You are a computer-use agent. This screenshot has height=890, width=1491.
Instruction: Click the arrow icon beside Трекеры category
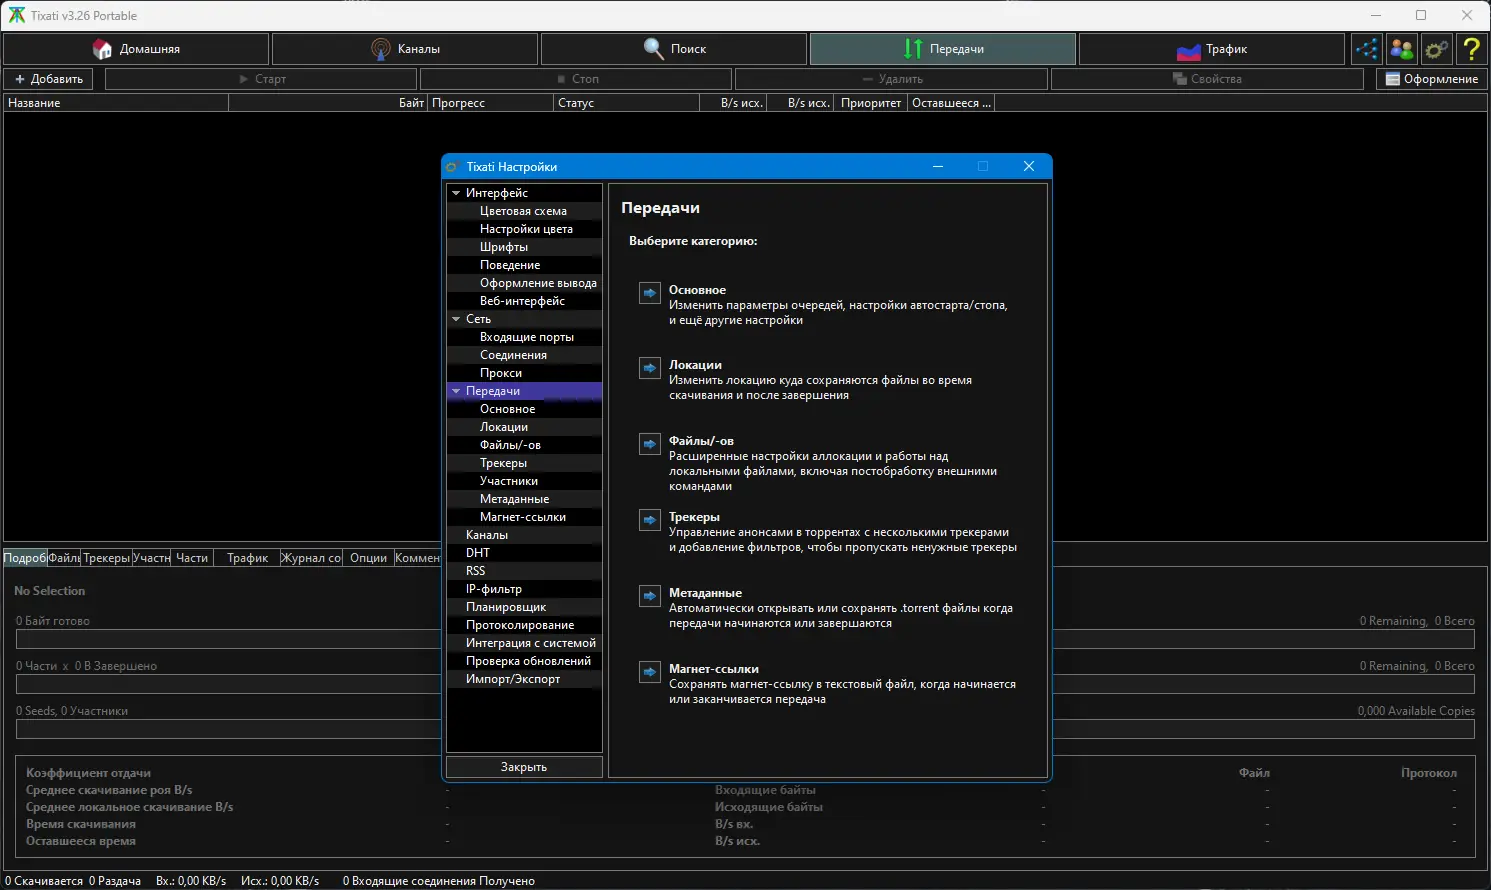650,520
